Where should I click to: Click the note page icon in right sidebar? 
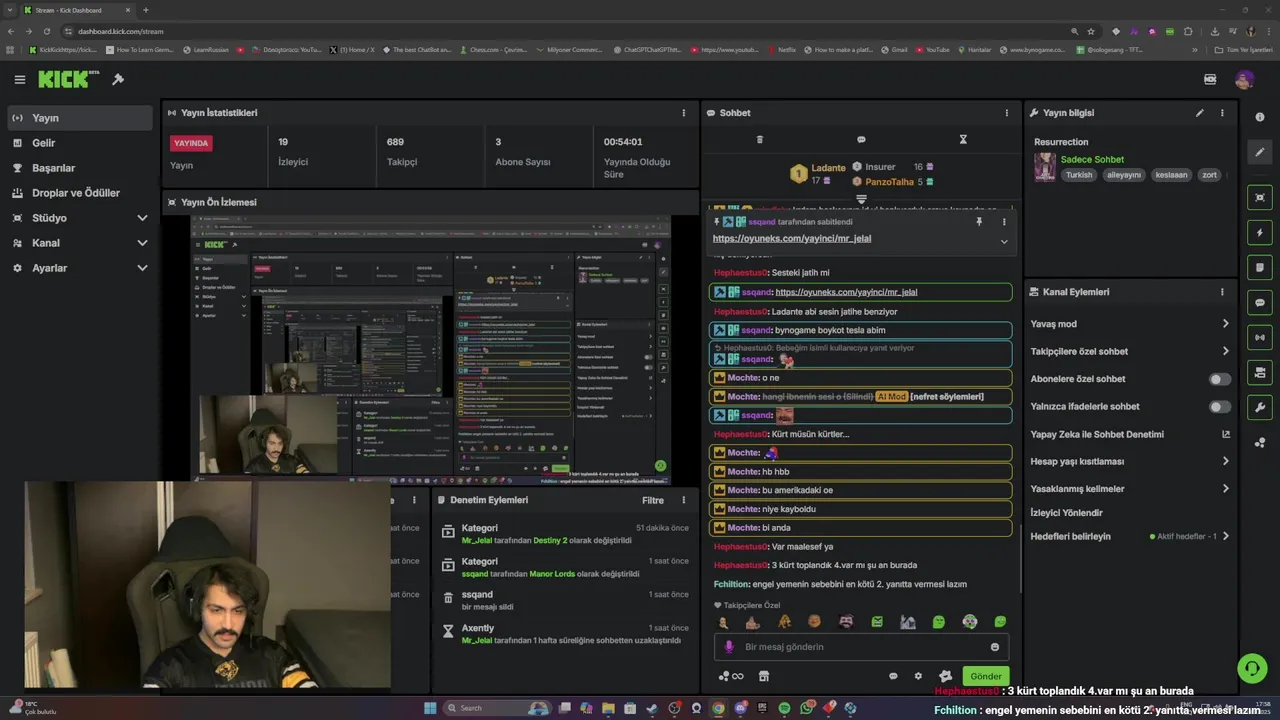pos(1260,267)
